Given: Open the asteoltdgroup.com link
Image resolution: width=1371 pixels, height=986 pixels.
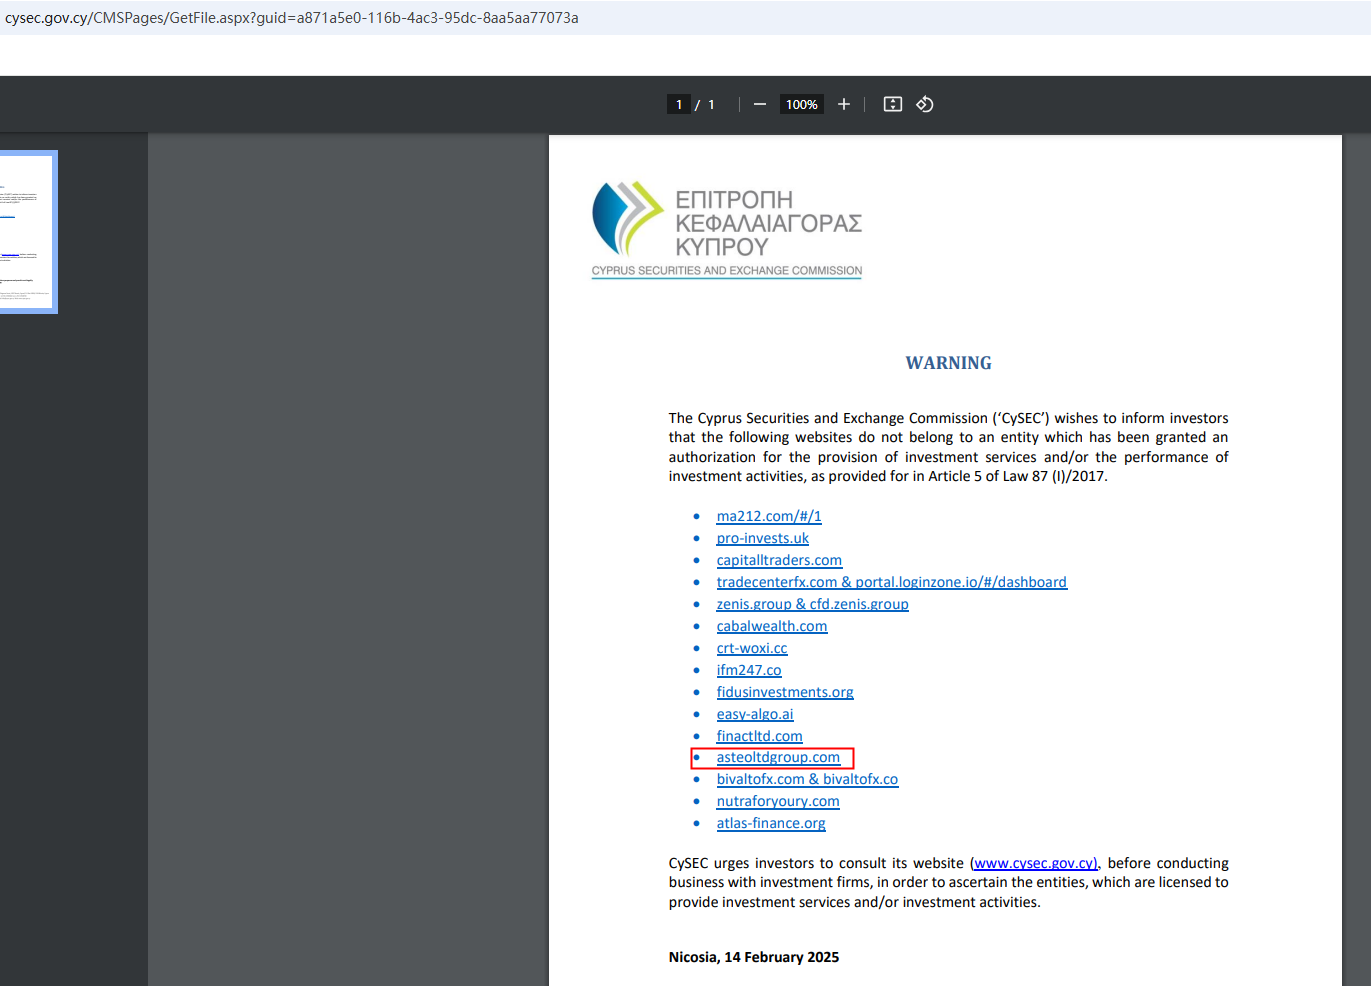Looking at the screenshot, I should [778, 757].
